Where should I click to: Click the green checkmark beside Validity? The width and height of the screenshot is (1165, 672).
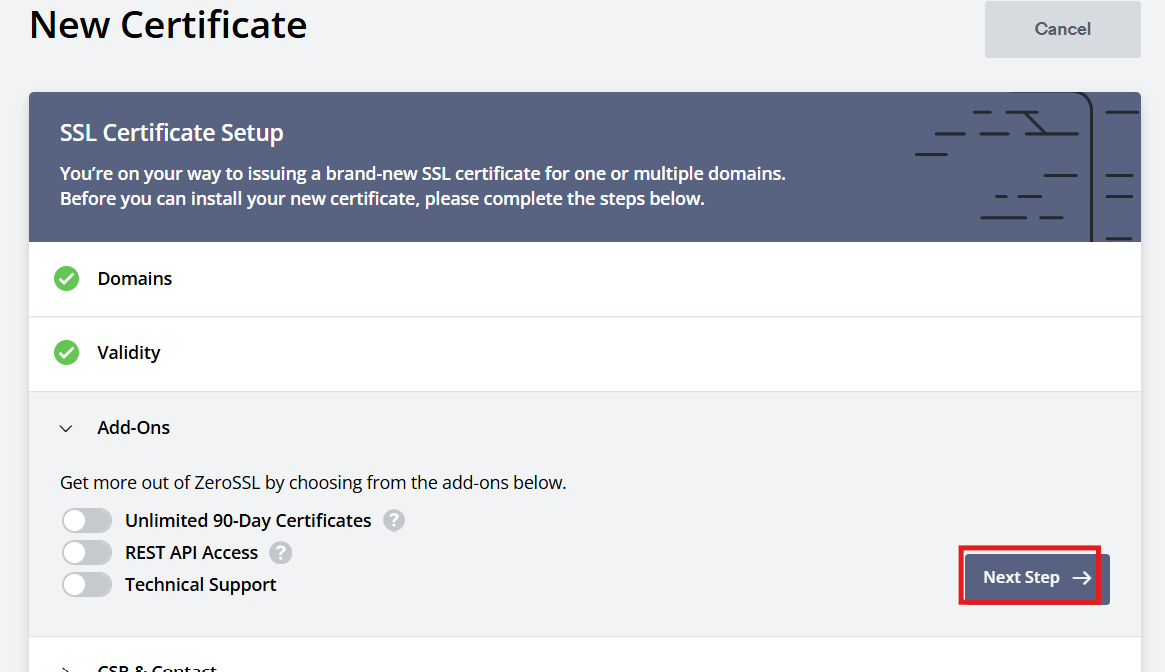tap(66, 352)
